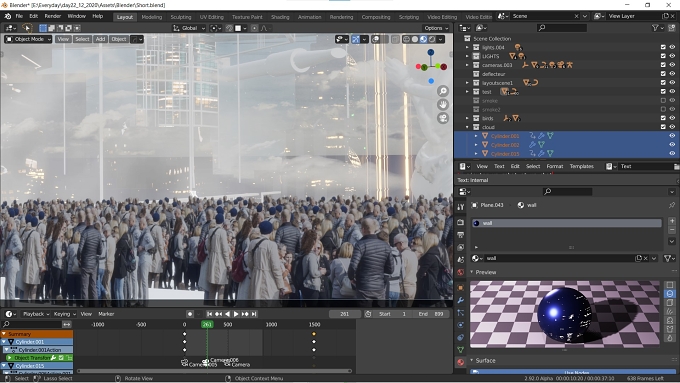Select hair preview shape icon
680x383 pixels.
click(670, 311)
